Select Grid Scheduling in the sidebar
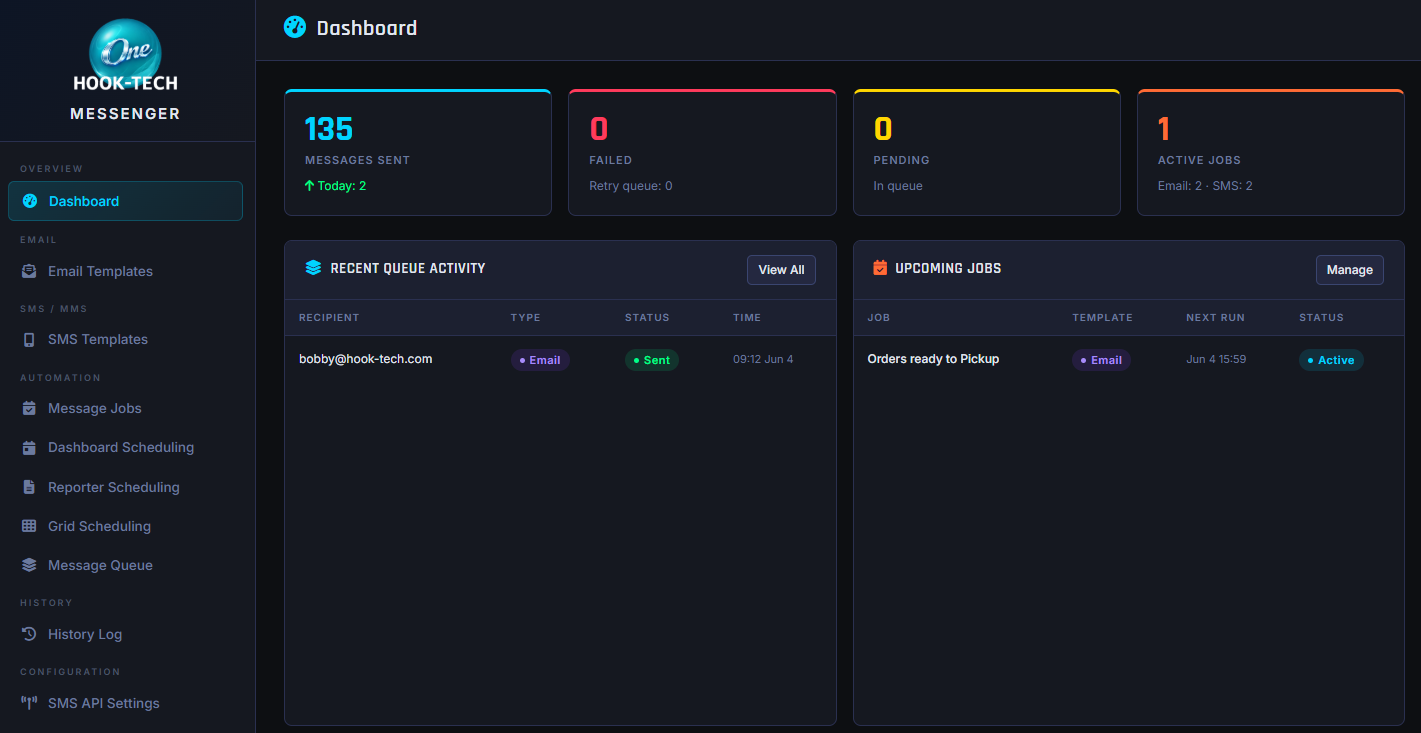This screenshot has height=733, width=1421. coord(125,526)
